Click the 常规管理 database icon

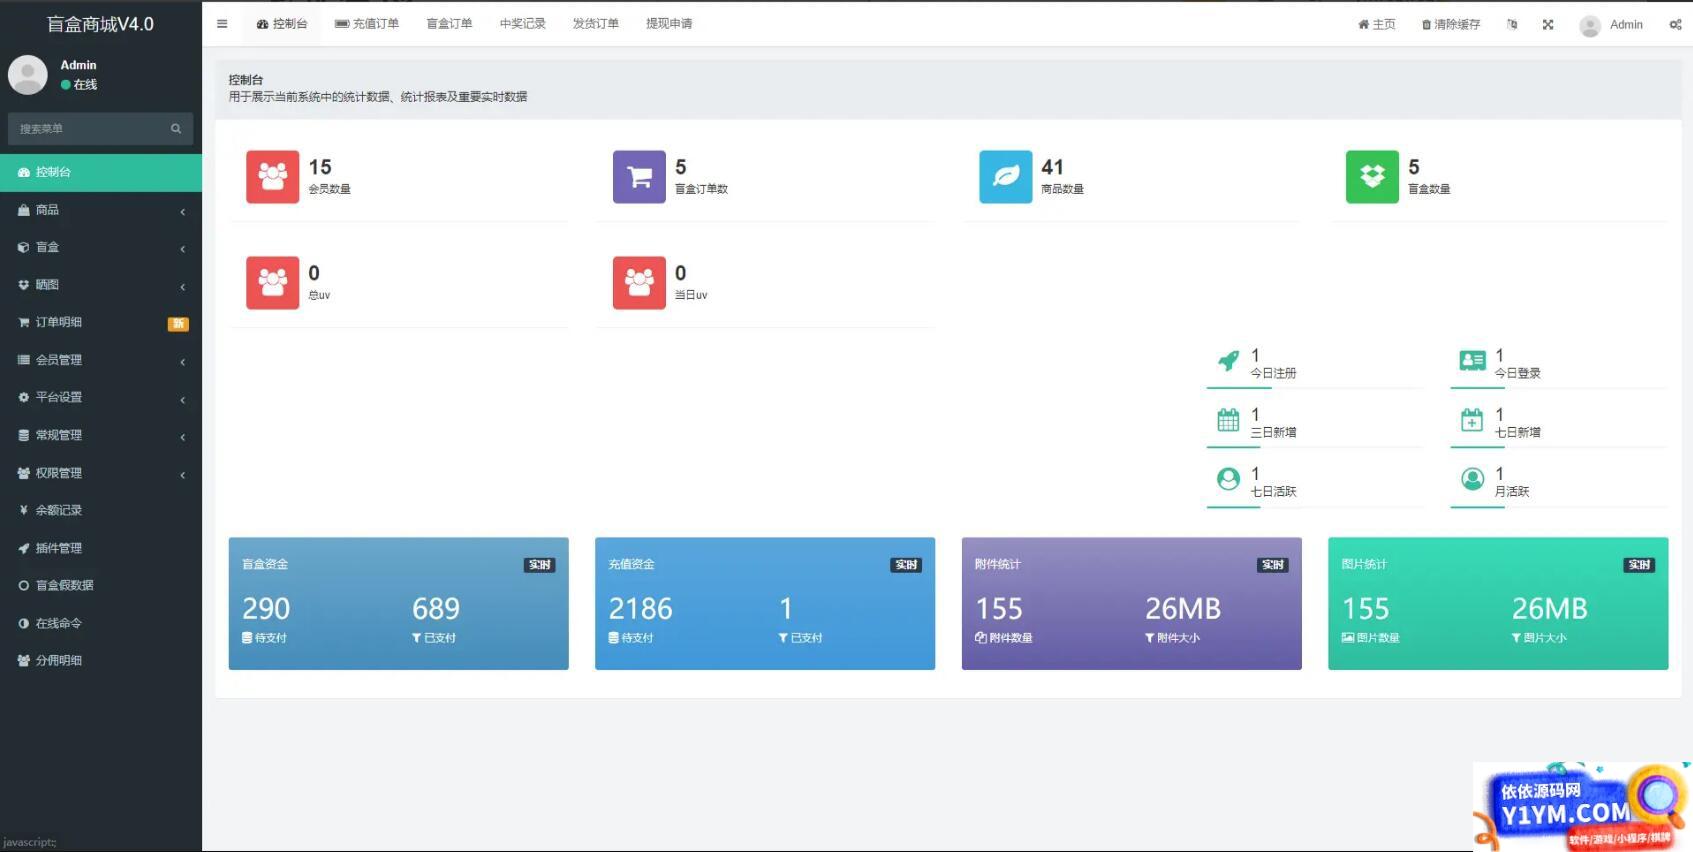pos(23,435)
